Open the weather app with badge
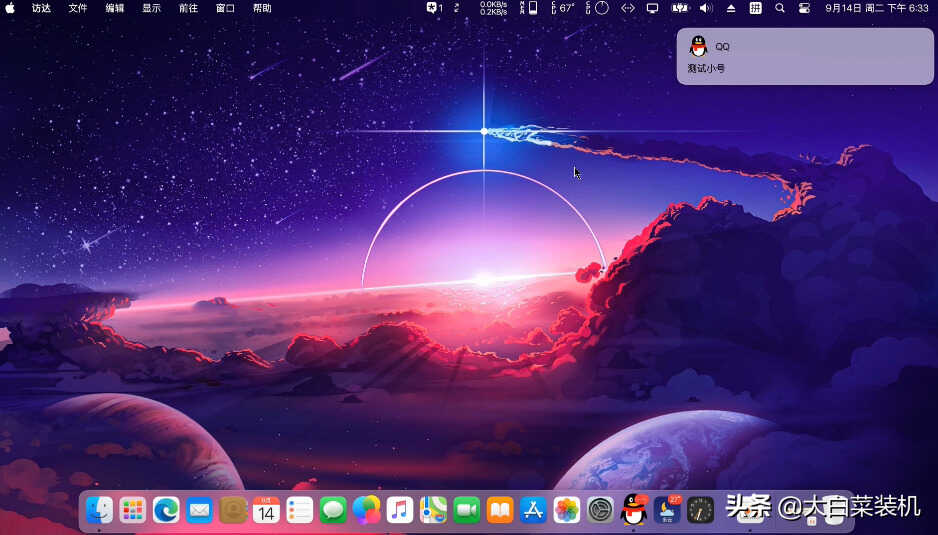The height and width of the screenshot is (535, 938). point(667,510)
